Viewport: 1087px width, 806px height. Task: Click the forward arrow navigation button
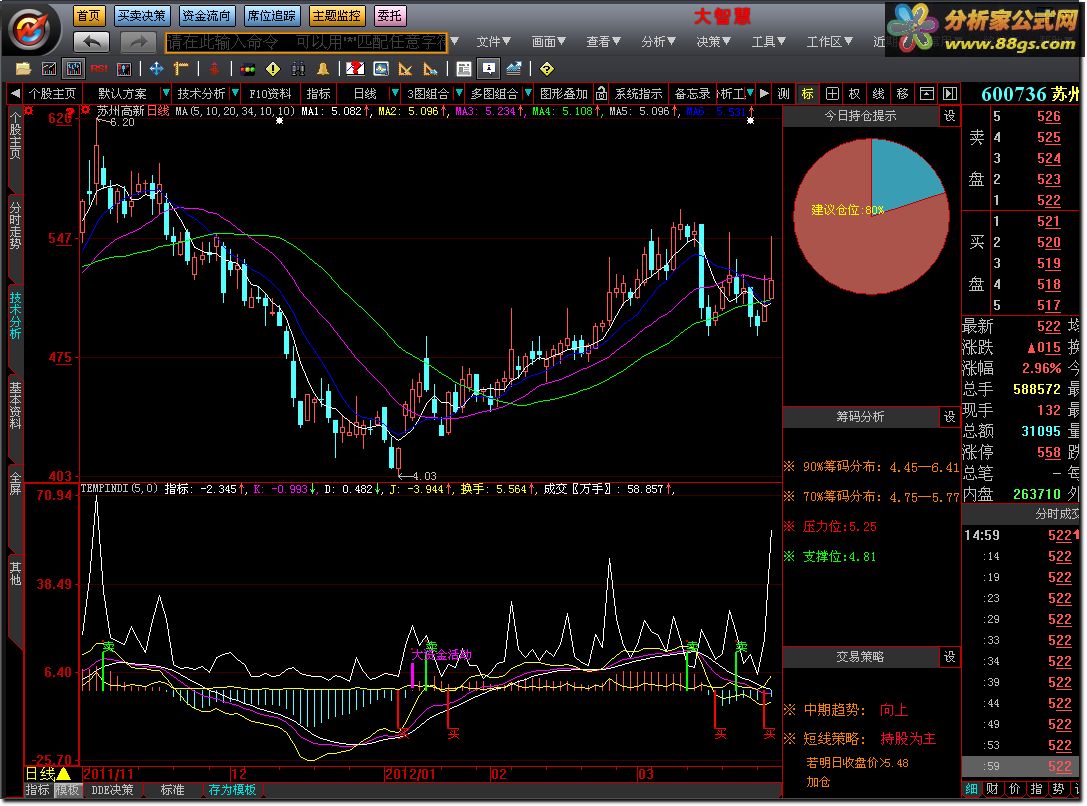pyautogui.click(x=138, y=42)
